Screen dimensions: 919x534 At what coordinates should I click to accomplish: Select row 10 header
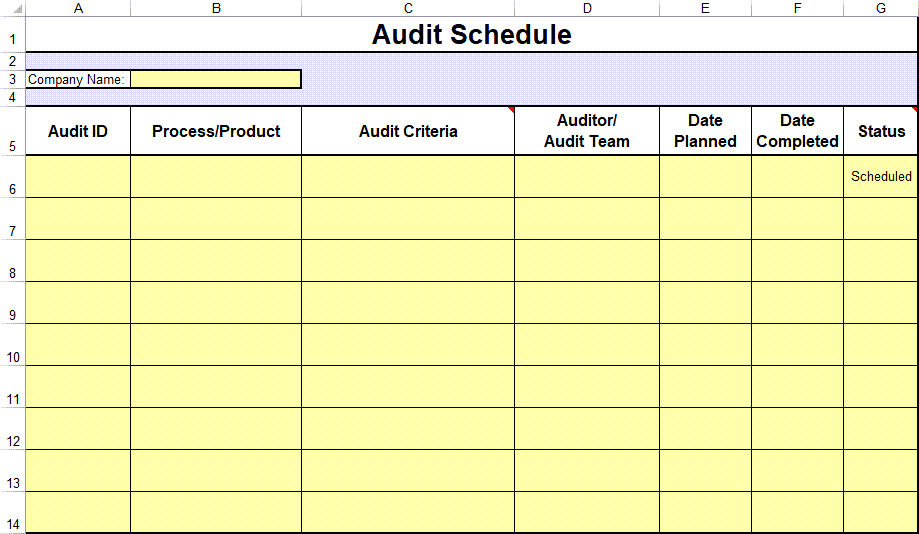pos(12,345)
